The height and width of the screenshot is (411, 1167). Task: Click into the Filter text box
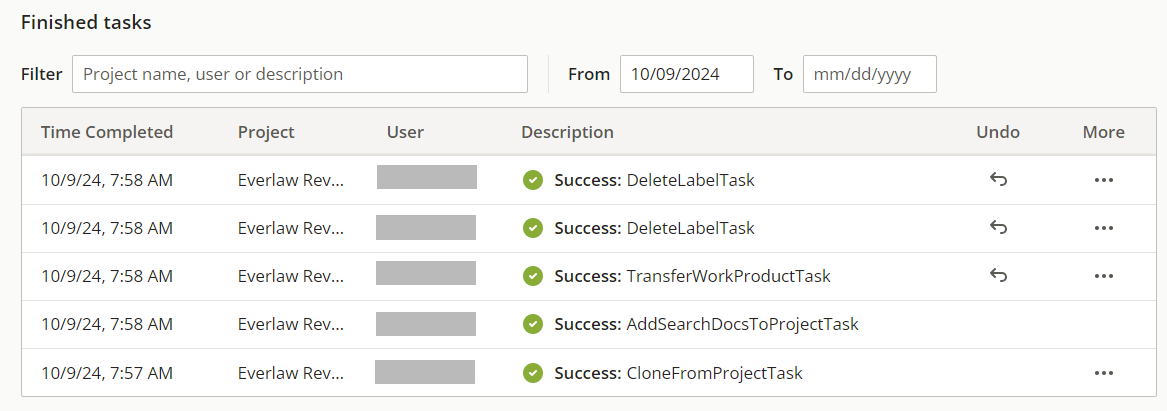pyautogui.click(x=300, y=74)
